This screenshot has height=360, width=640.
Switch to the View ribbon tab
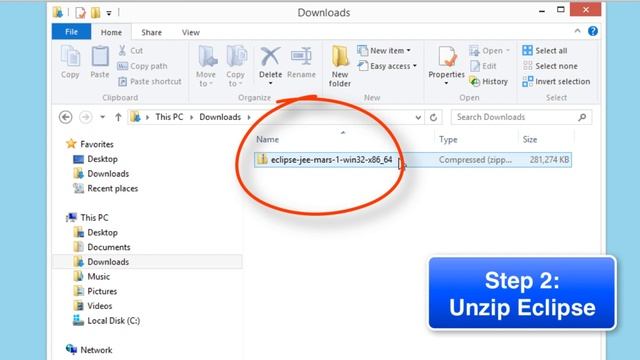(x=191, y=32)
